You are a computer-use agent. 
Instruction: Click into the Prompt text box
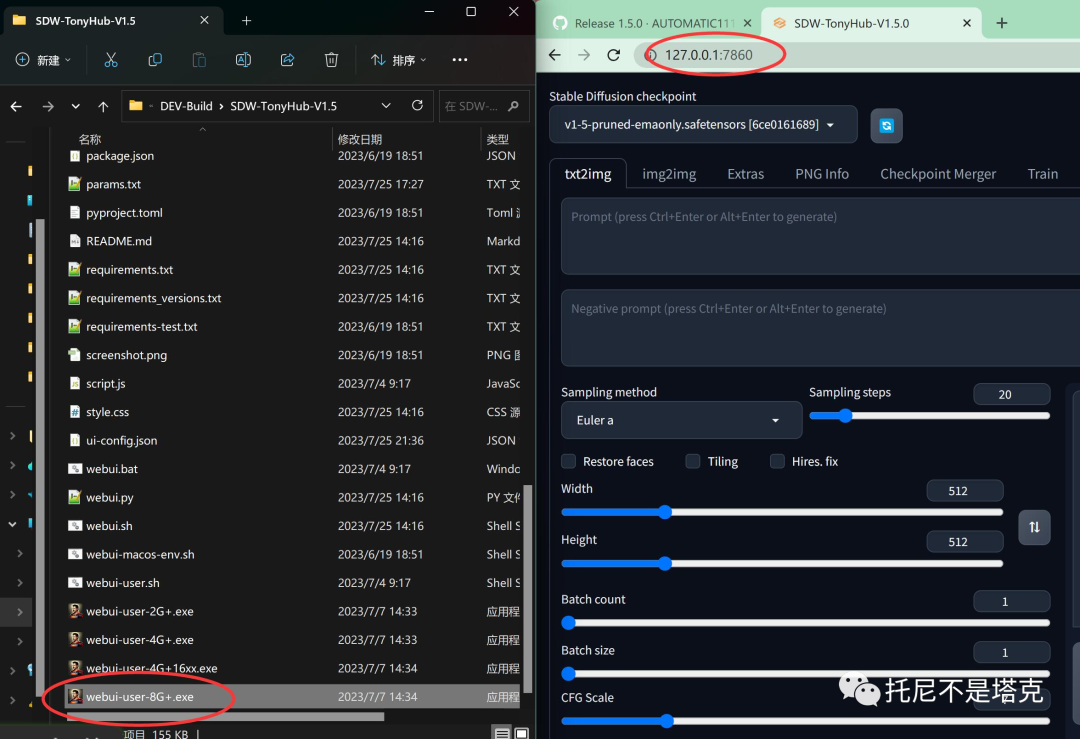(820, 236)
